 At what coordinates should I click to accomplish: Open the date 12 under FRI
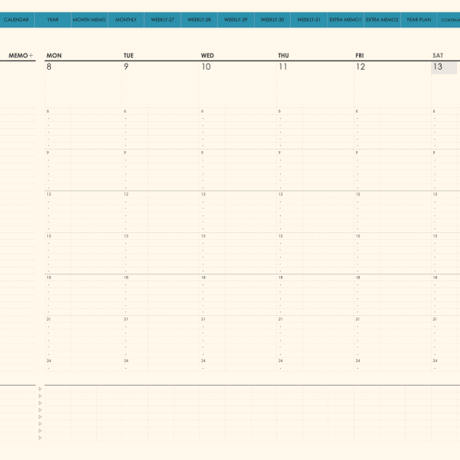[360, 67]
